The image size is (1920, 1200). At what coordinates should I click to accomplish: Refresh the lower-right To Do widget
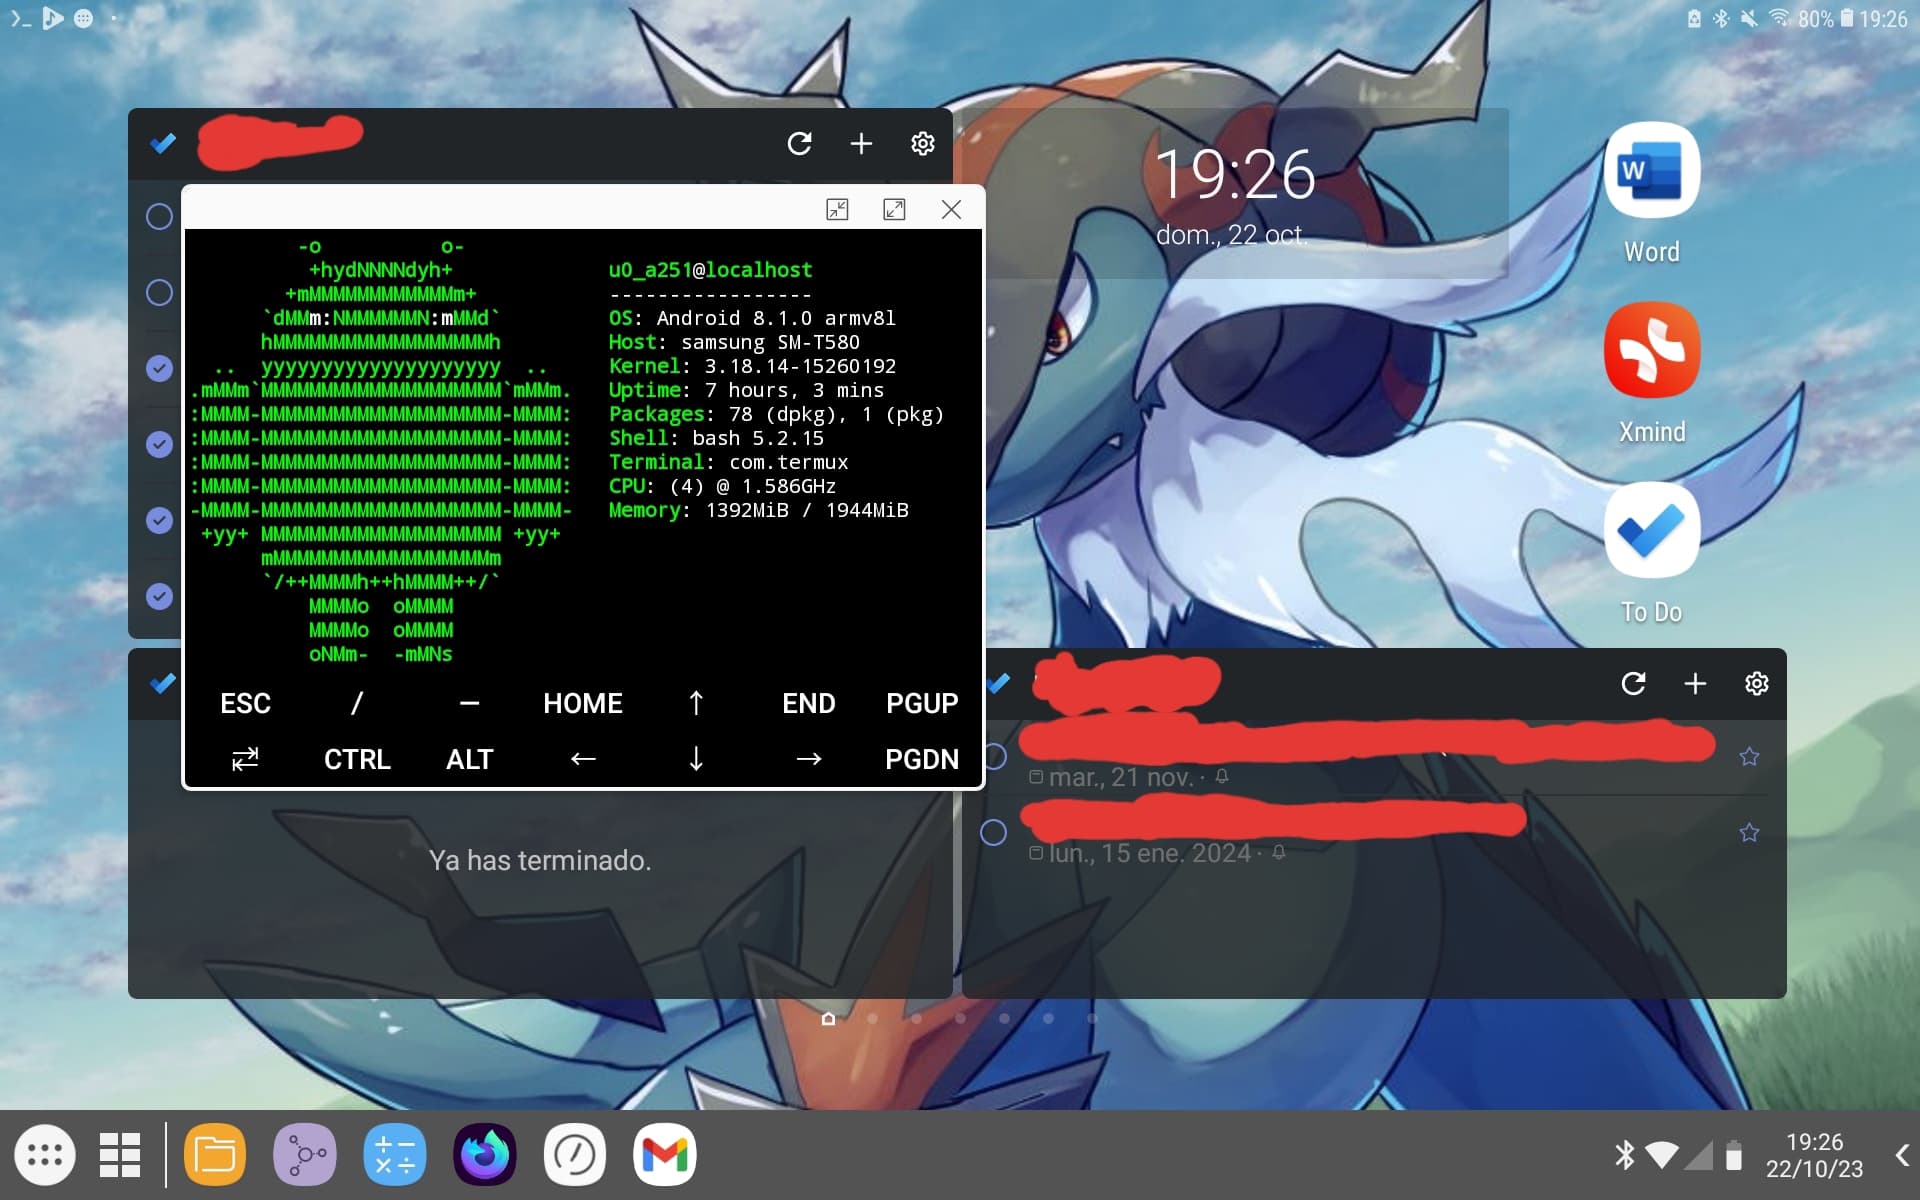[1633, 683]
